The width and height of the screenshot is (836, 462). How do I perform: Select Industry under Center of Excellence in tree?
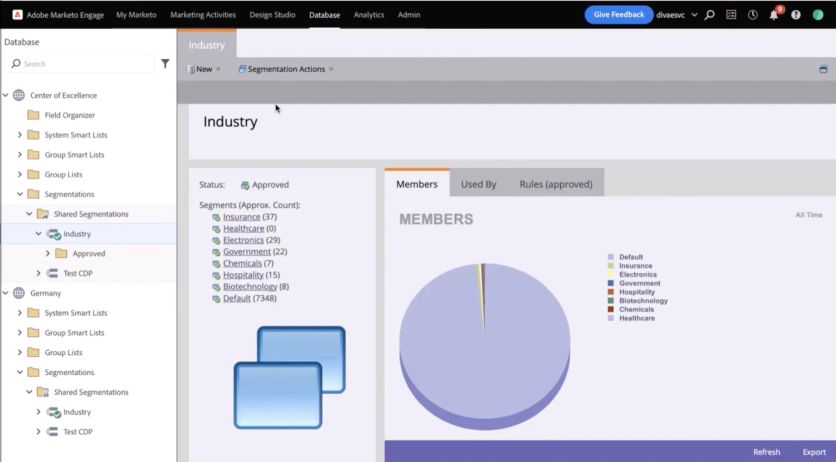(x=77, y=234)
